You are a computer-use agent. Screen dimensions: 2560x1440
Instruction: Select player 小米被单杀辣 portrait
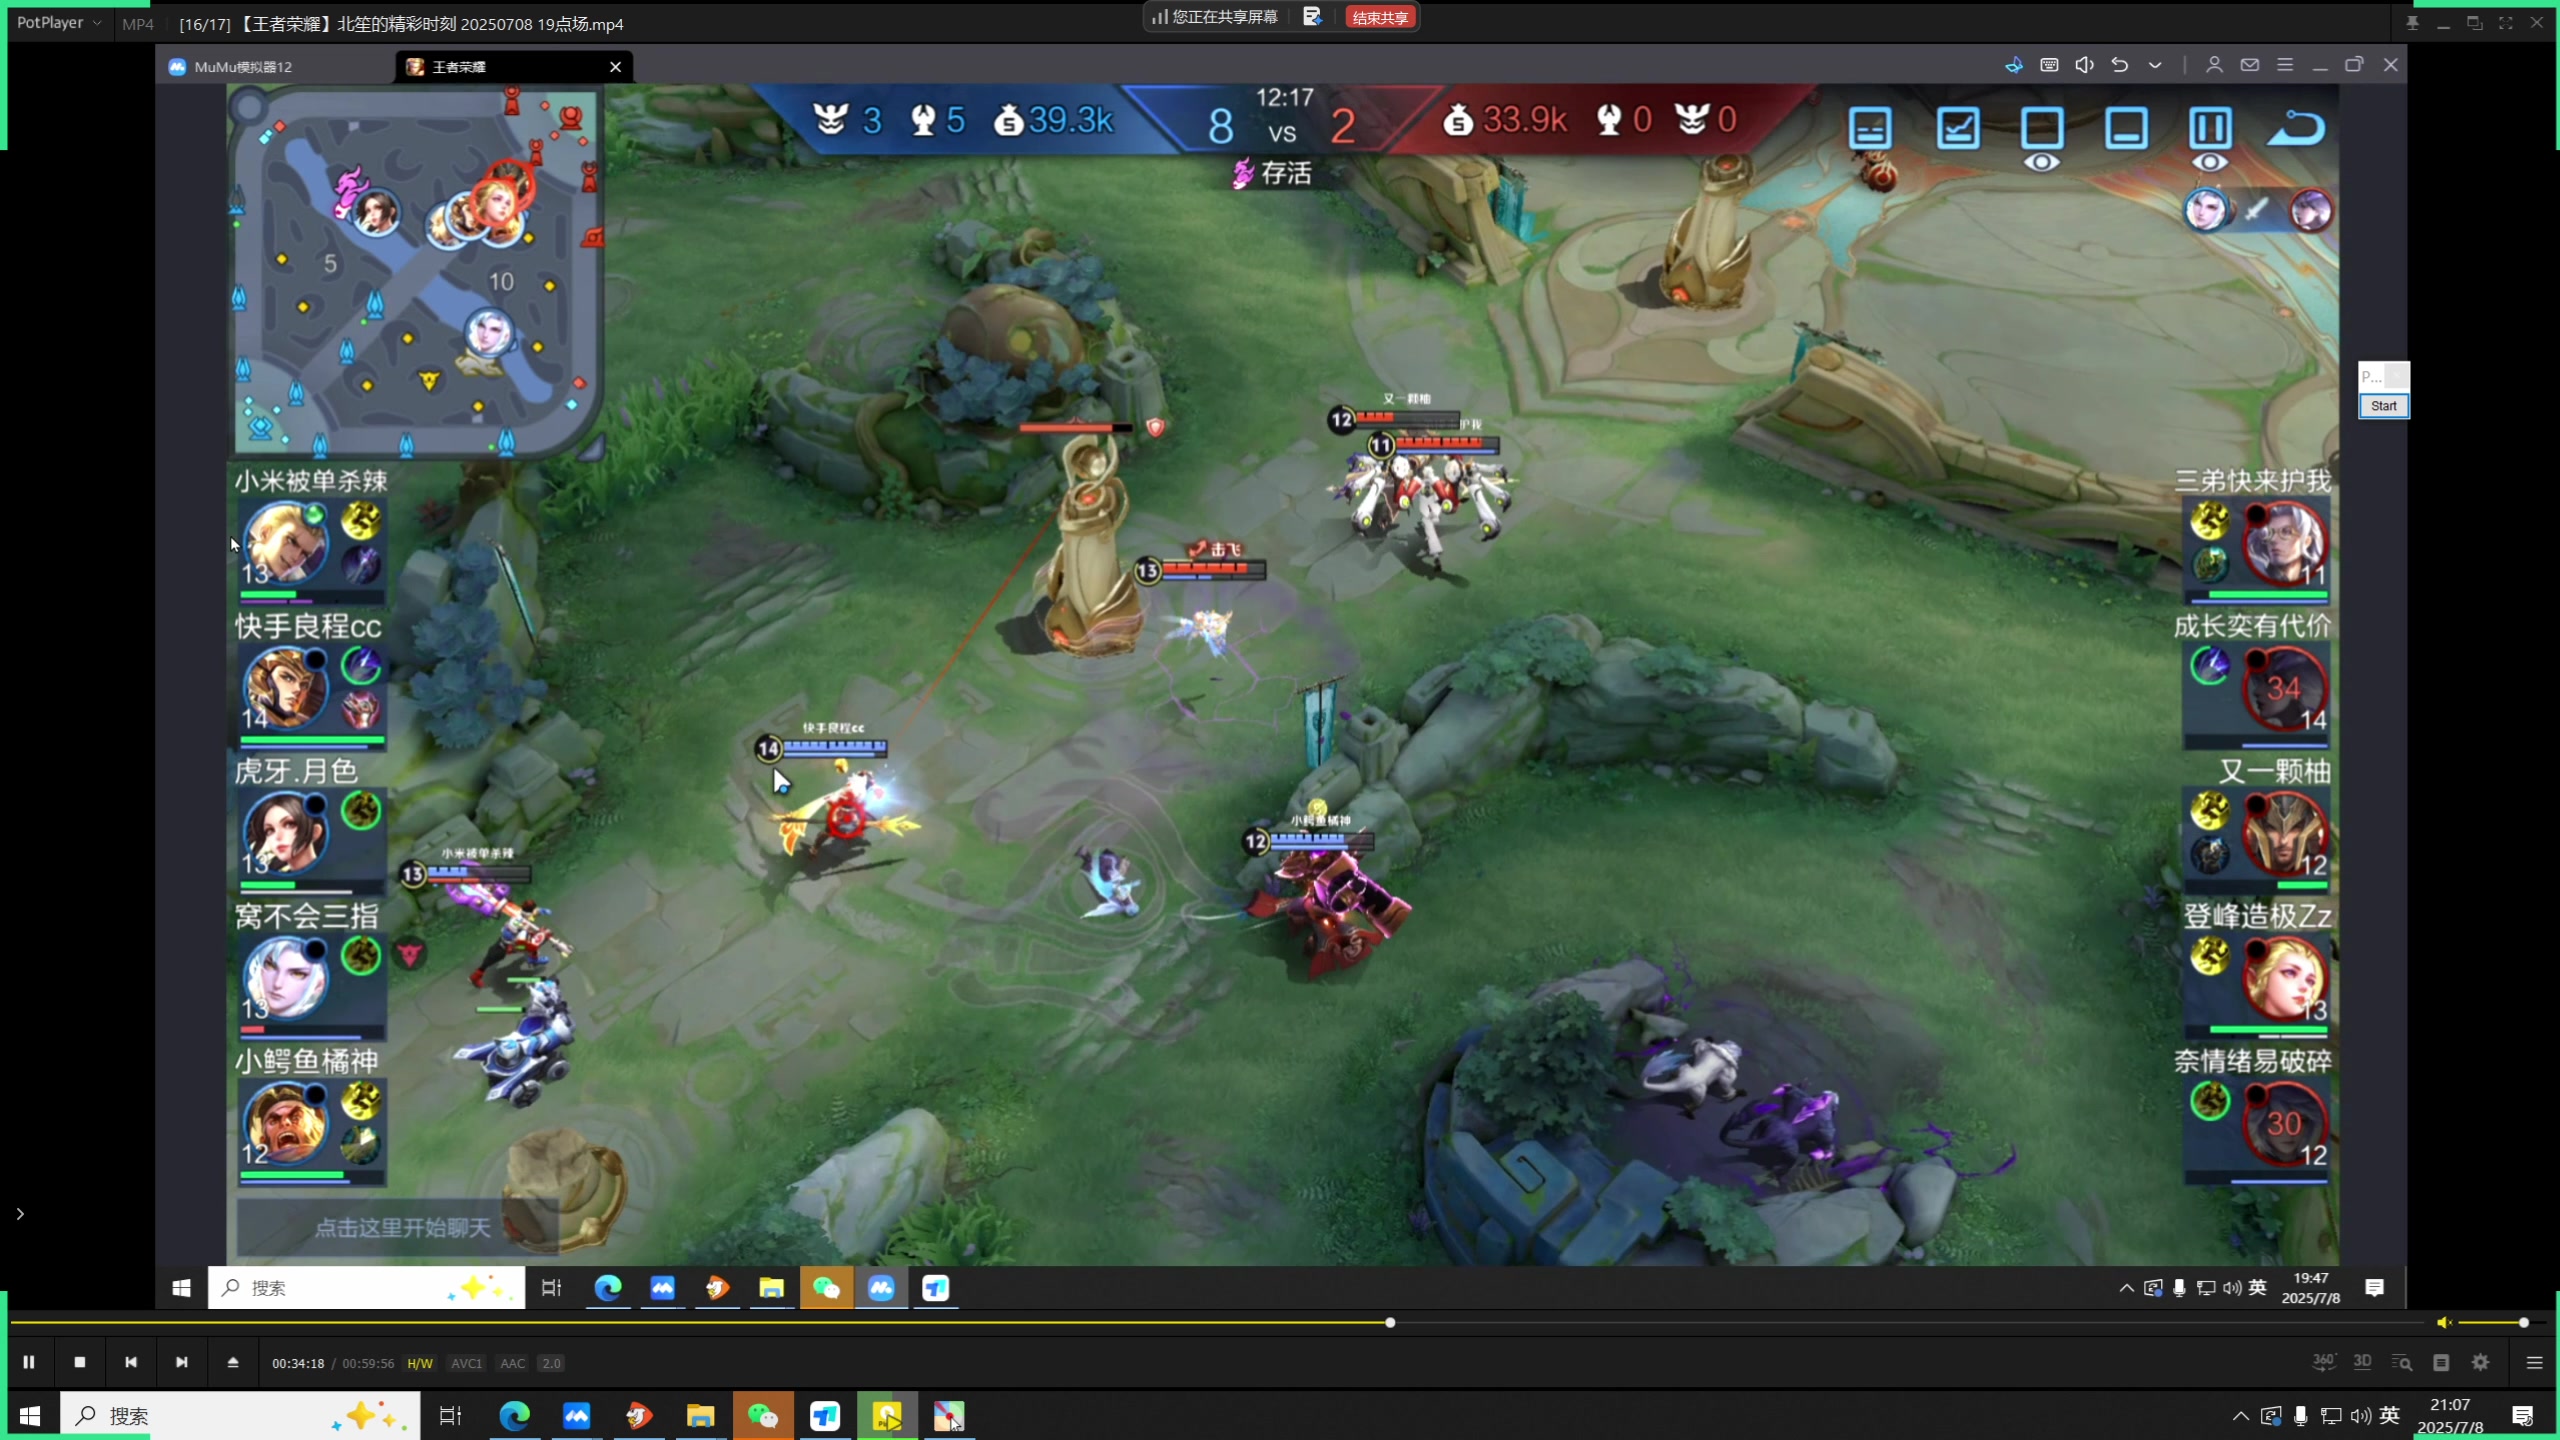[286, 541]
